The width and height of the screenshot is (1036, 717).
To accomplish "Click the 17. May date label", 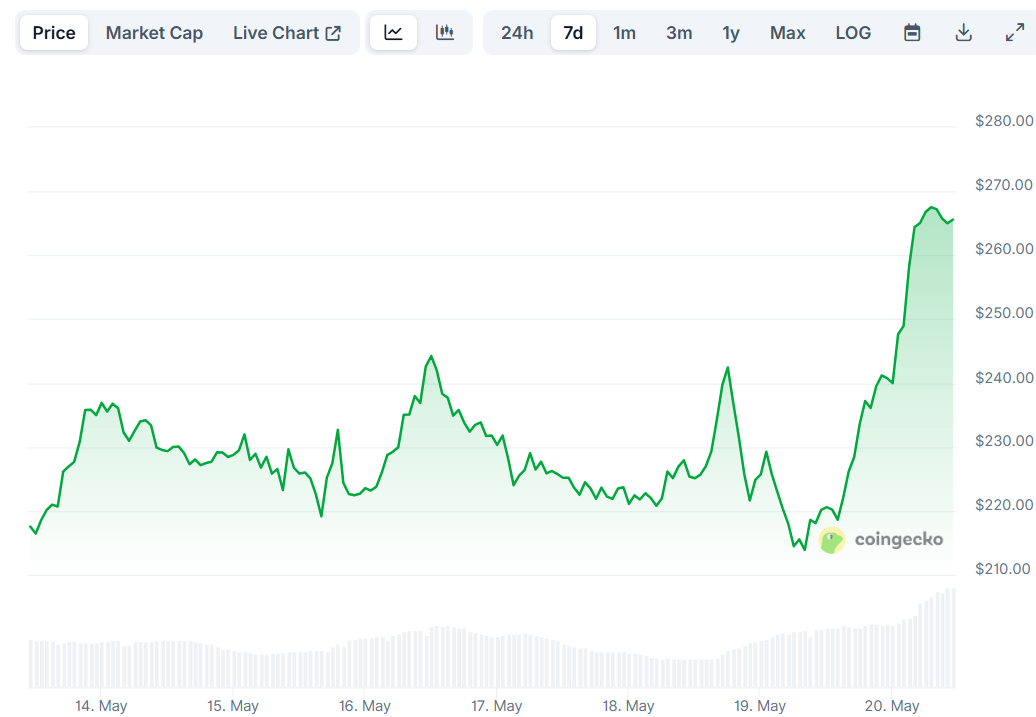I will [x=496, y=706].
